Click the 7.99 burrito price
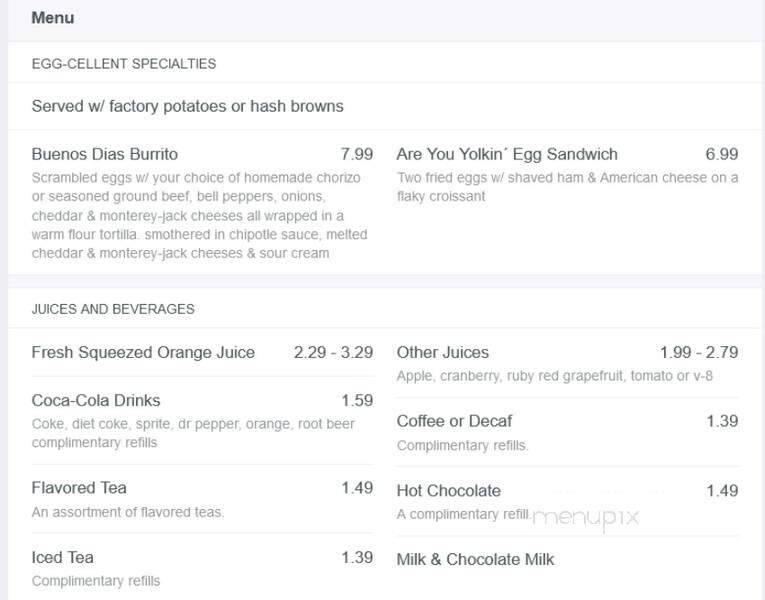This screenshot has height=600, width=765. tap(356, 154)
